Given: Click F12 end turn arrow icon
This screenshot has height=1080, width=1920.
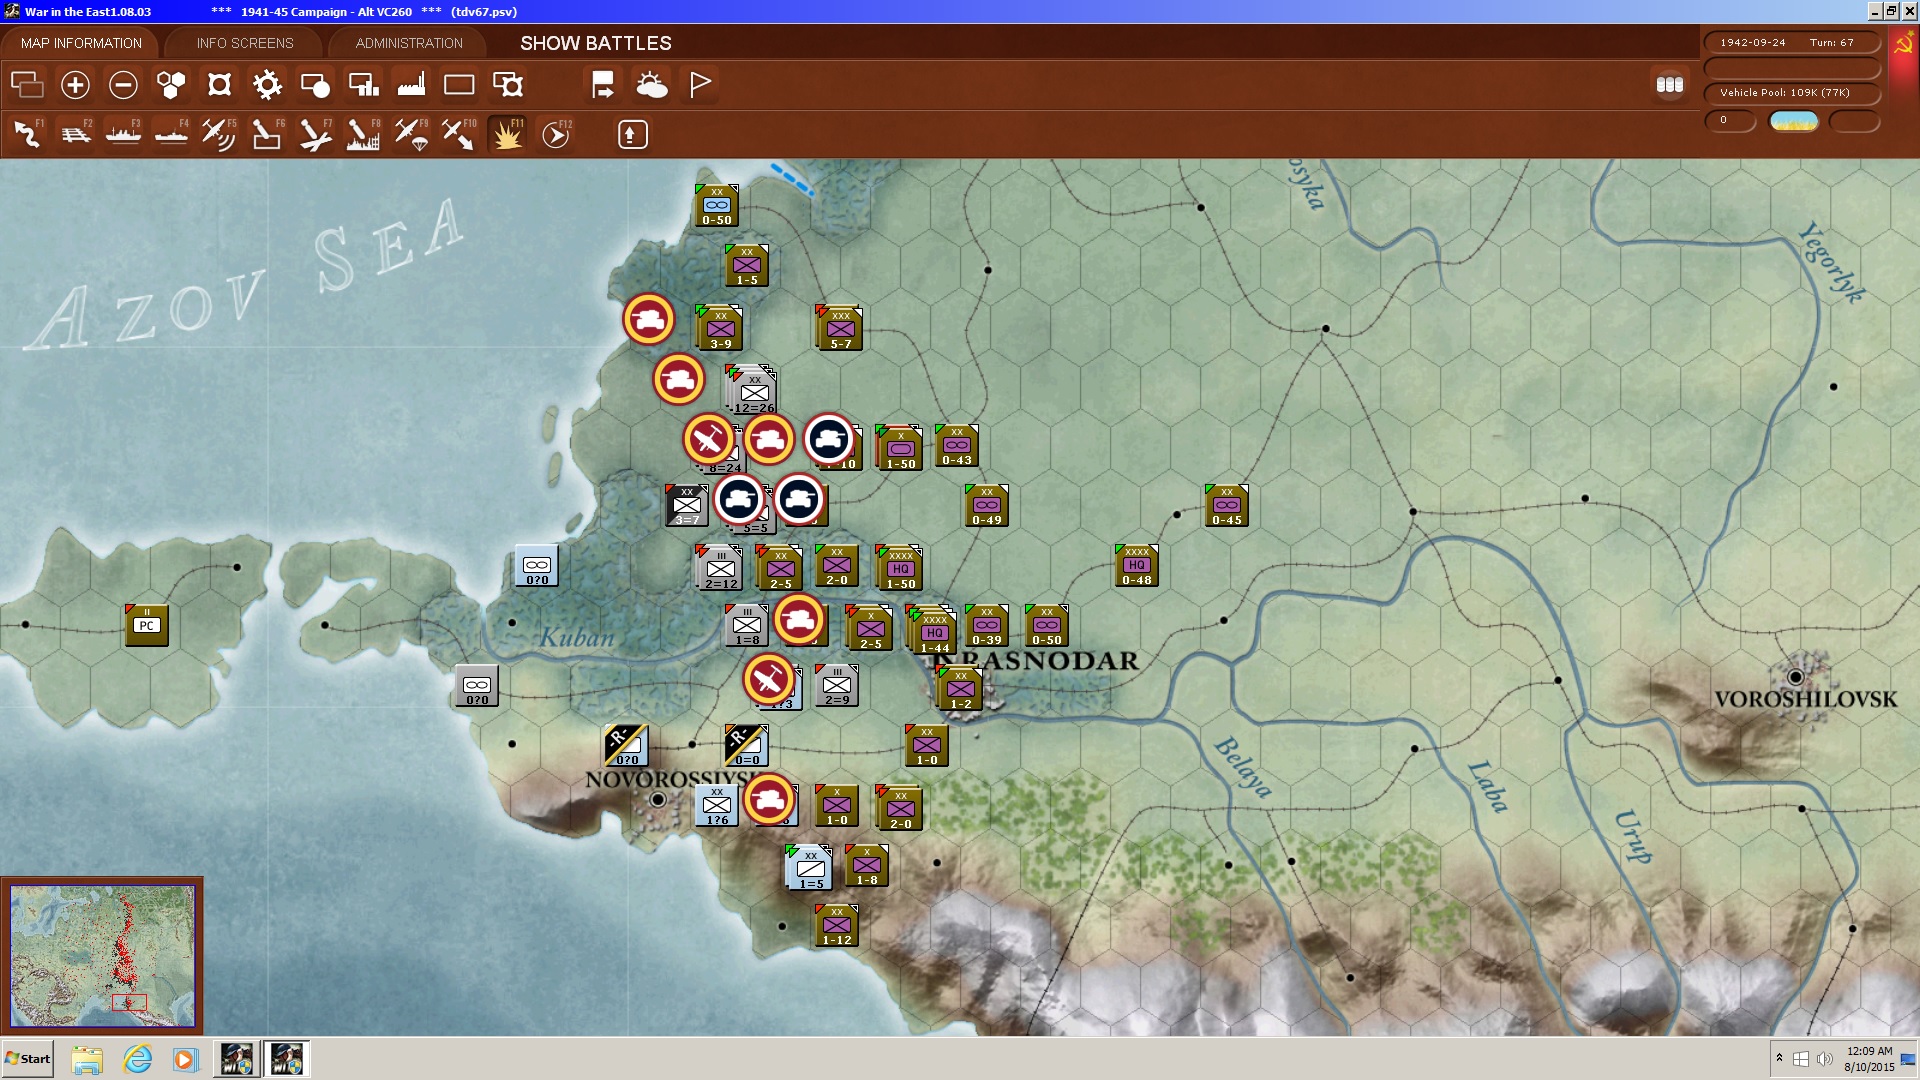Looking at the screenshot, I should pos(556,134).
